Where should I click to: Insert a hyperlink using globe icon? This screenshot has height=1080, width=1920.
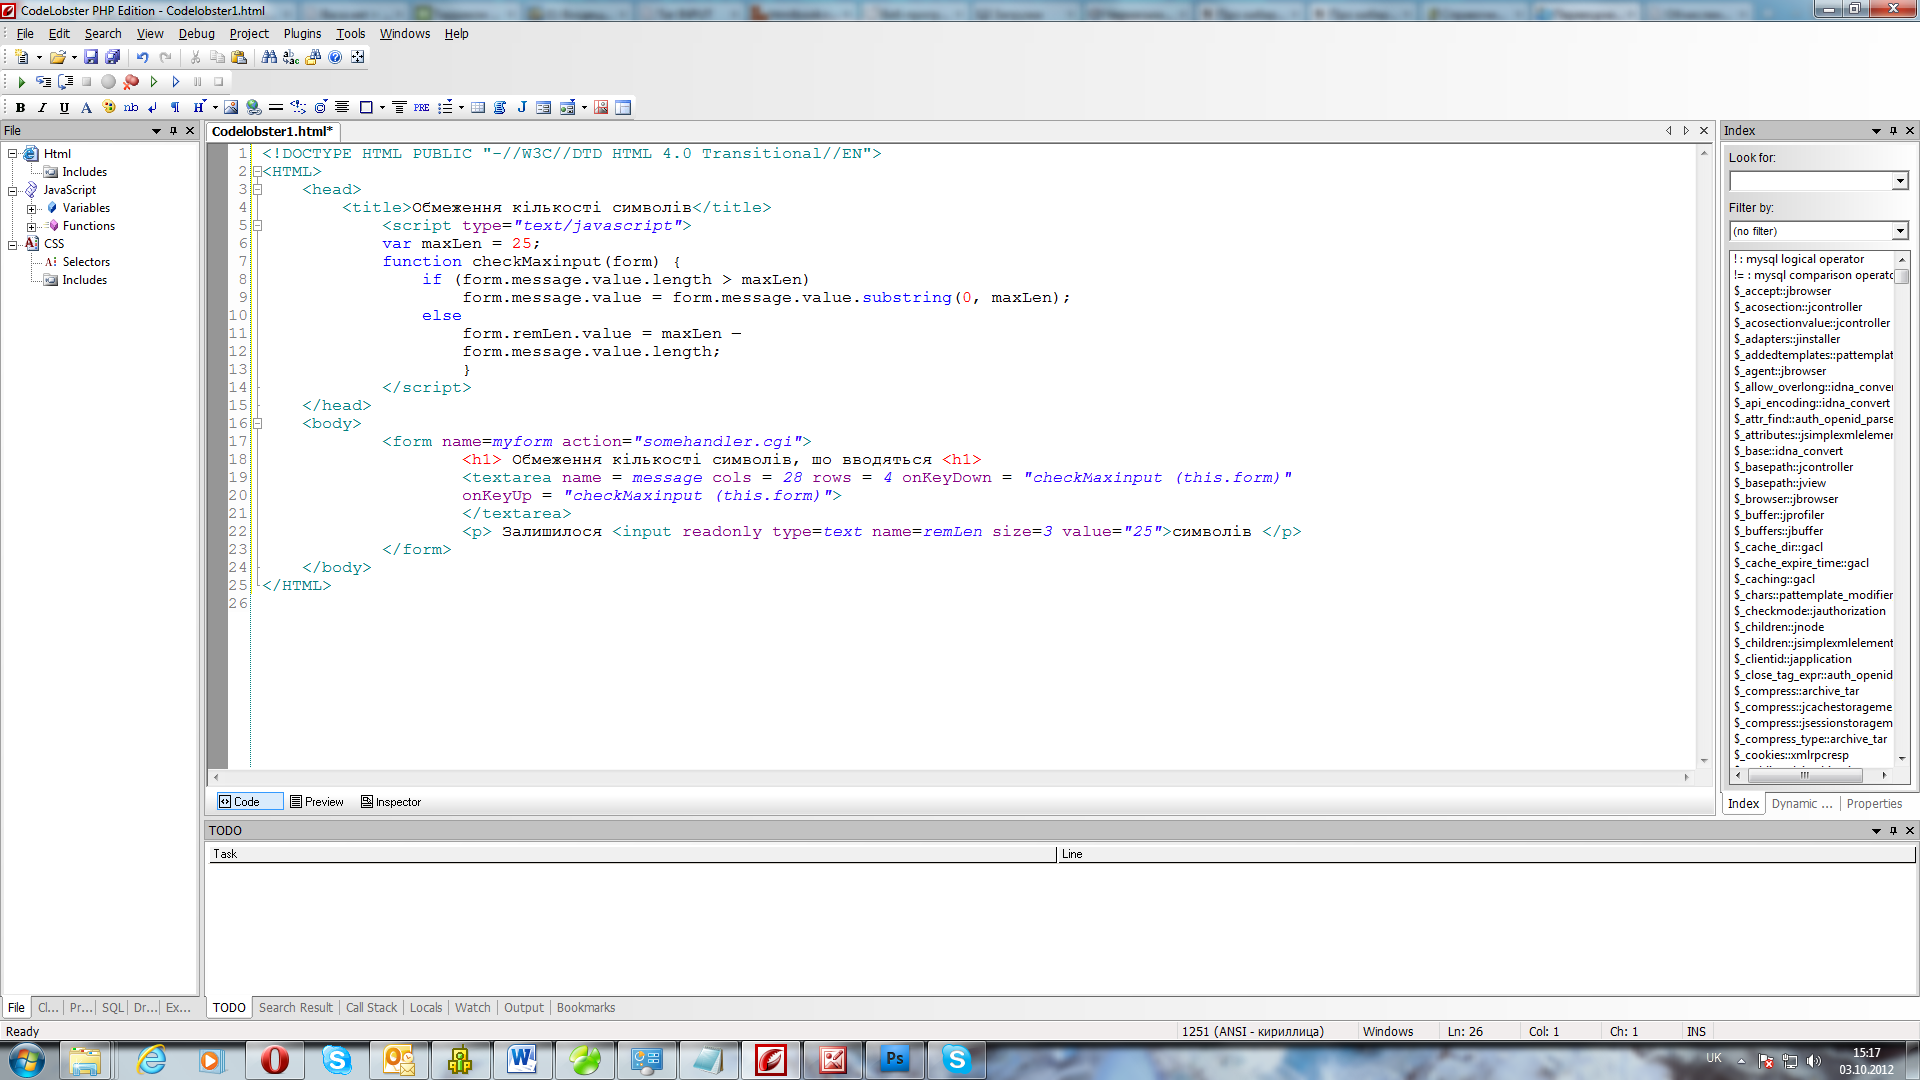click(x=253, y=108)
